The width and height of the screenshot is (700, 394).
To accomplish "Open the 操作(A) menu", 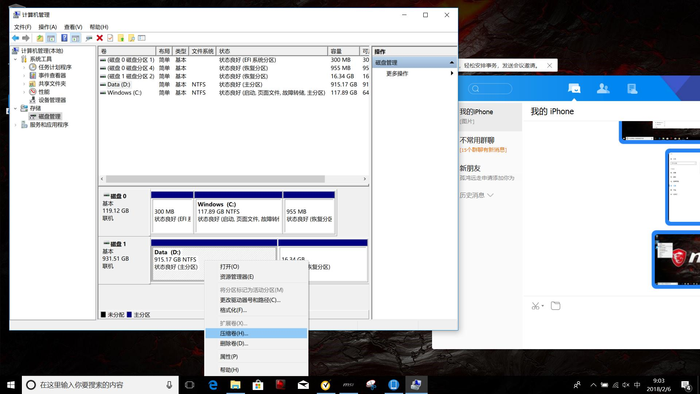I will (x=48, y=27).
